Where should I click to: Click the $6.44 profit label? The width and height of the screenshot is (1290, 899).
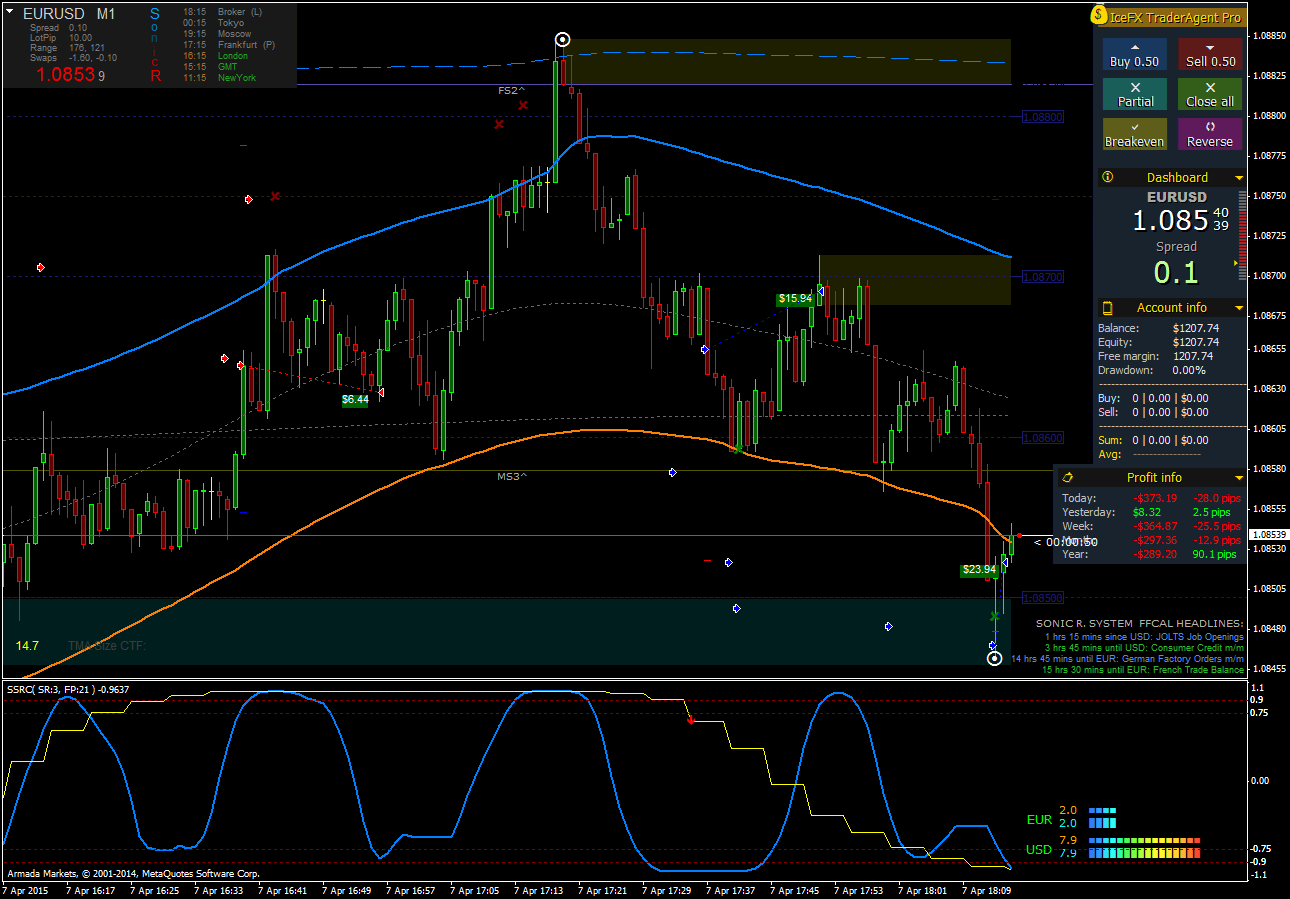coord(355,399)
